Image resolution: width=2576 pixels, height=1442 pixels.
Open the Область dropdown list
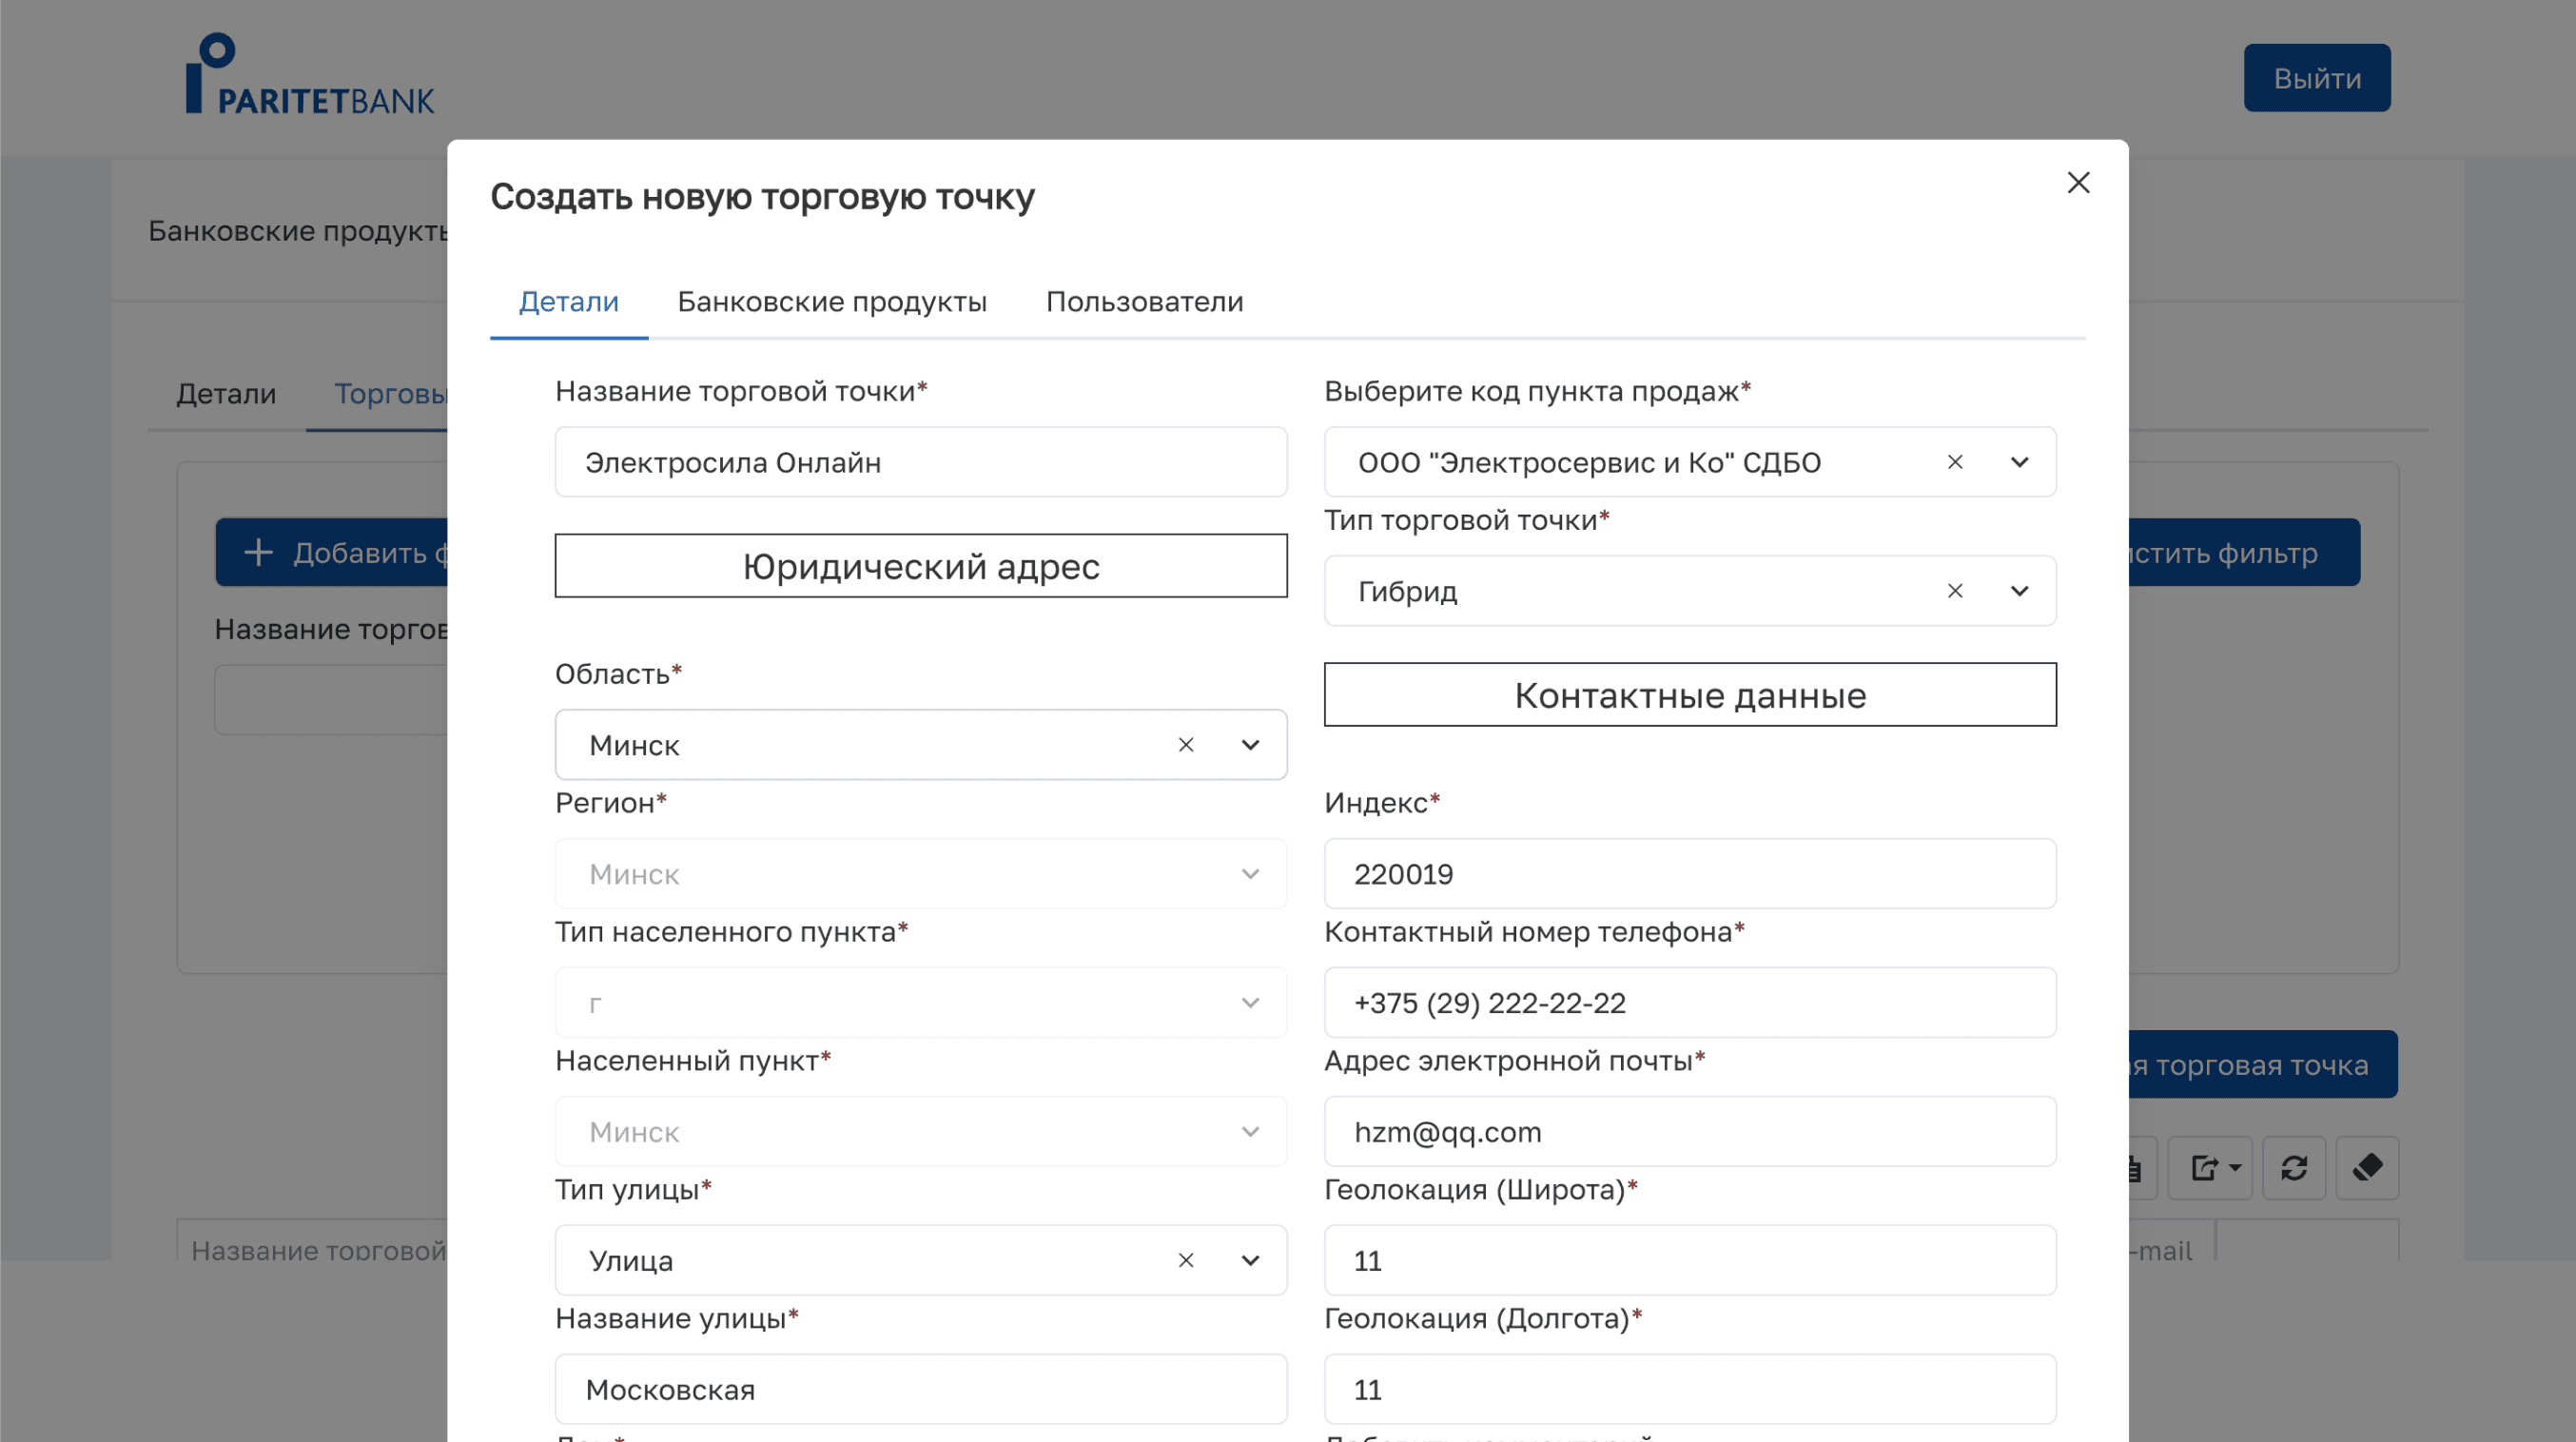pyautogui.click(x=1250, y=745)
